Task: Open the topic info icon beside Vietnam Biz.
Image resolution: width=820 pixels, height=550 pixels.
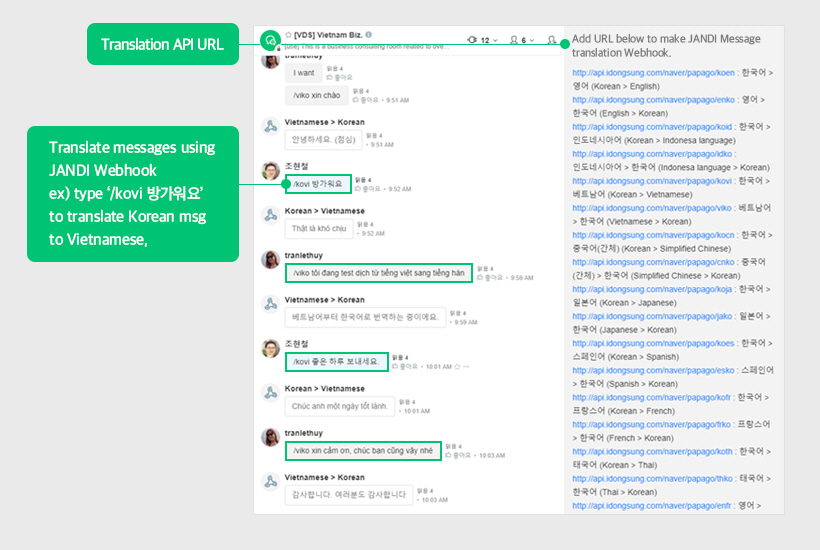Action: [x=369, y=35]
